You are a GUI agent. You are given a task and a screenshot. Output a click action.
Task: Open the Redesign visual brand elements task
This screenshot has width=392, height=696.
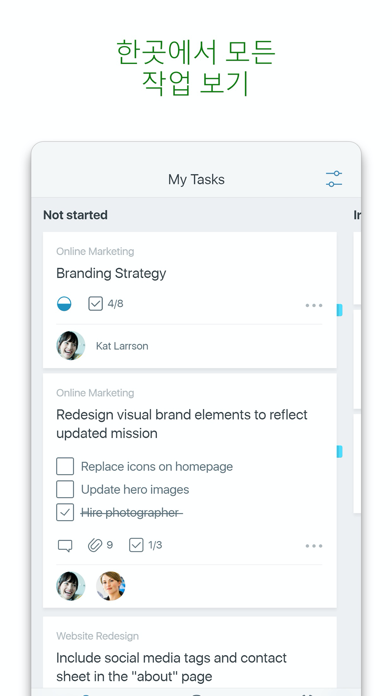click(182, 424)
